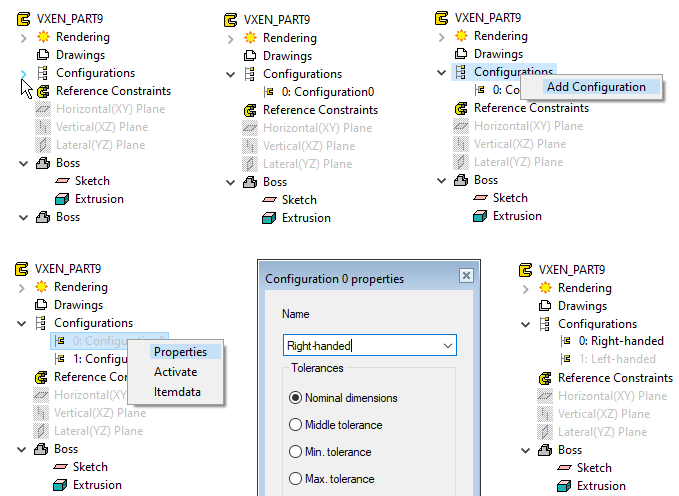This screenshot has height=496, width=679.
Task: Choose the Middle tolerance option
Action: pyautogui.click(x=295, y=424)
